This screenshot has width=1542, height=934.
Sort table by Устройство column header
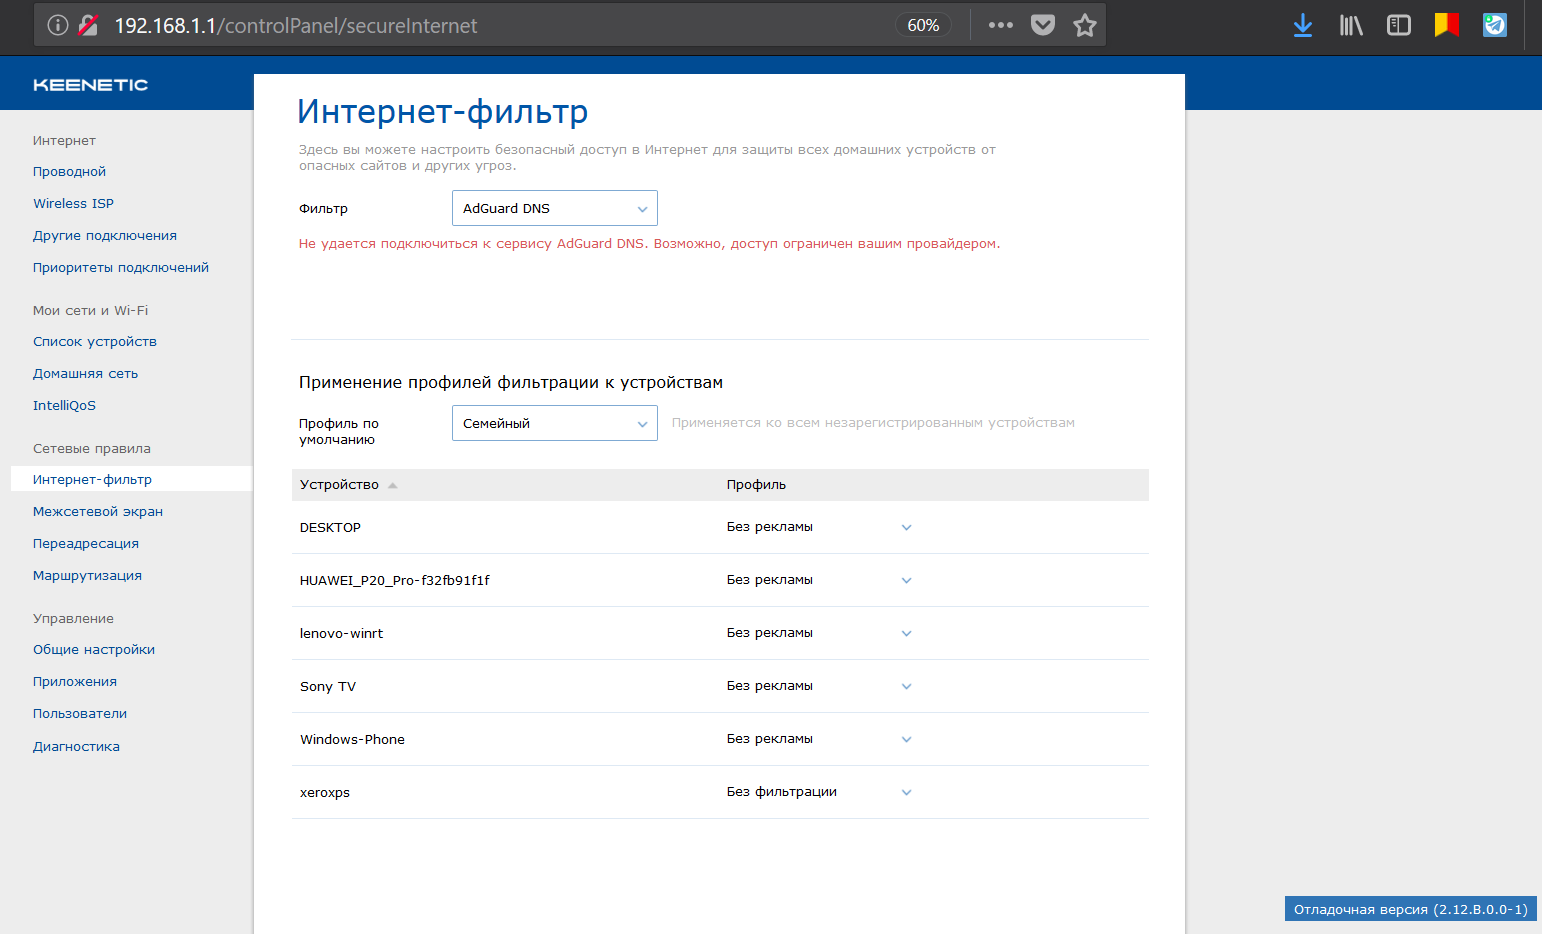point(340,485)
